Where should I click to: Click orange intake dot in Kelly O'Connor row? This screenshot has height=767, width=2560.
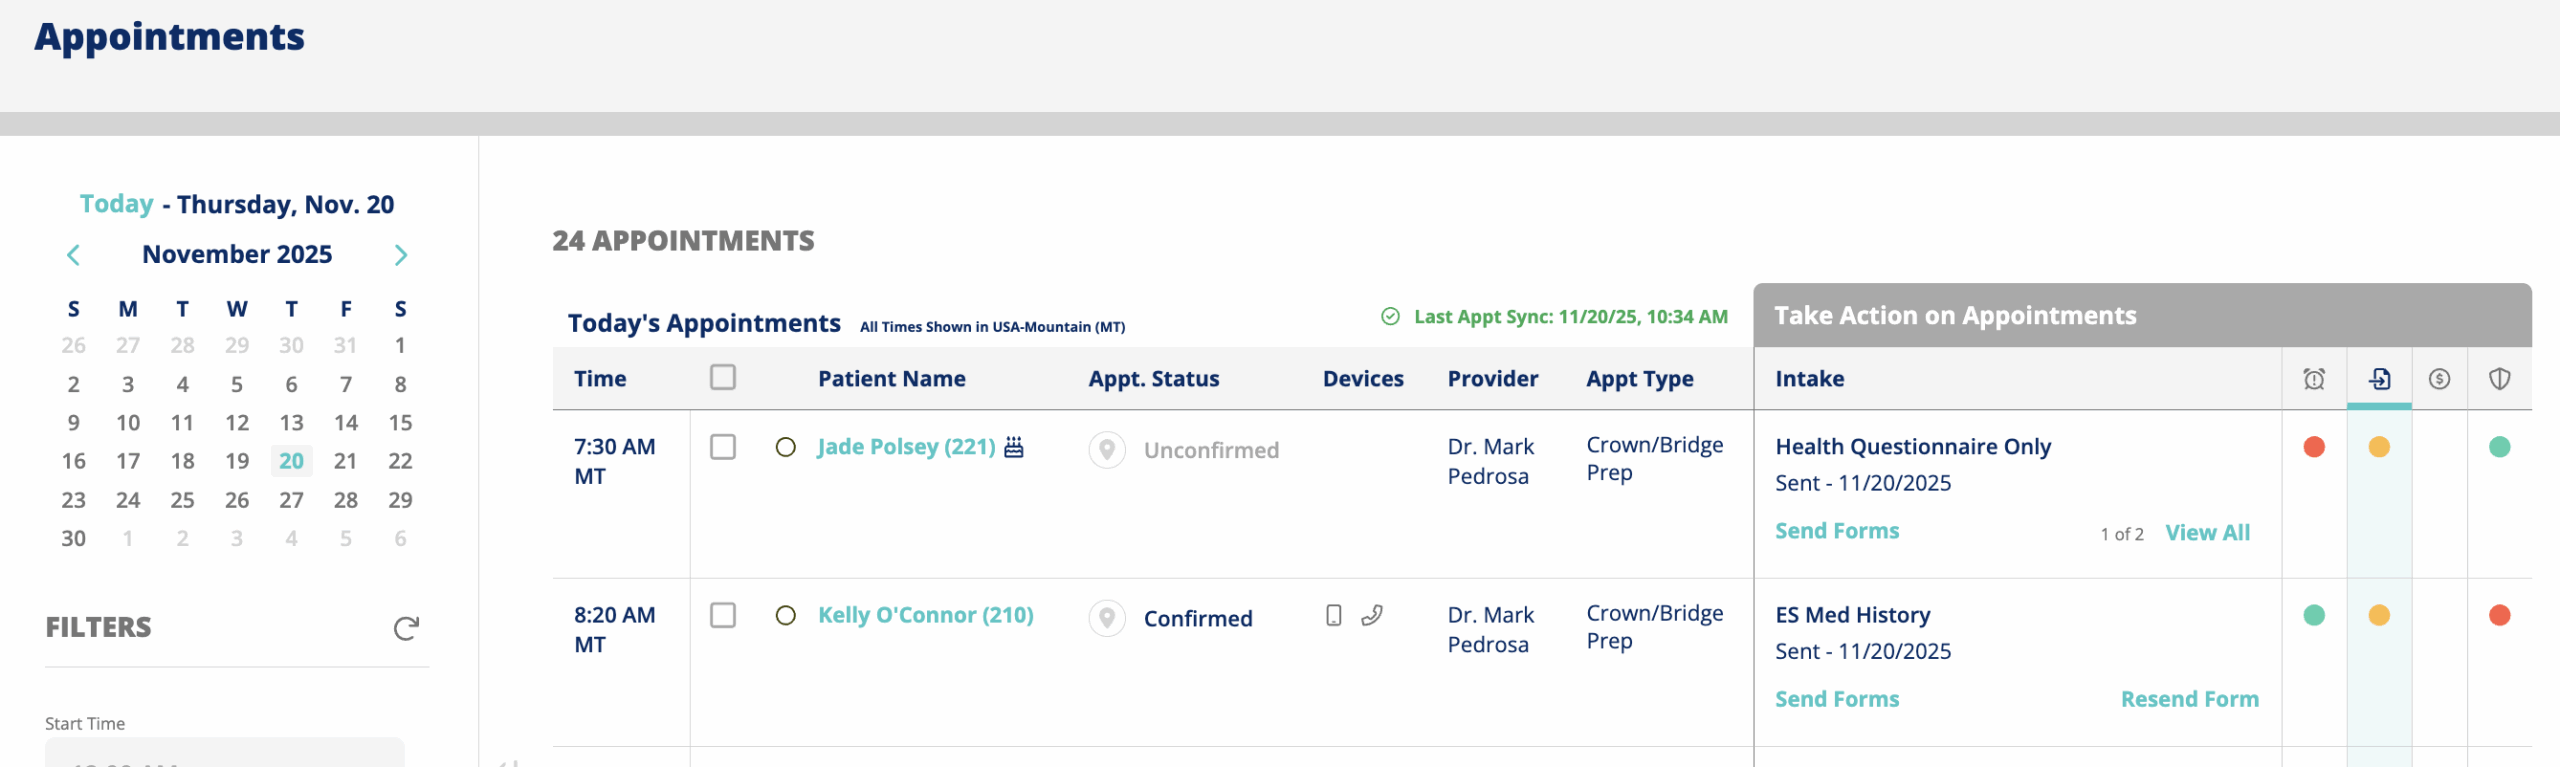coord(2379,615)
